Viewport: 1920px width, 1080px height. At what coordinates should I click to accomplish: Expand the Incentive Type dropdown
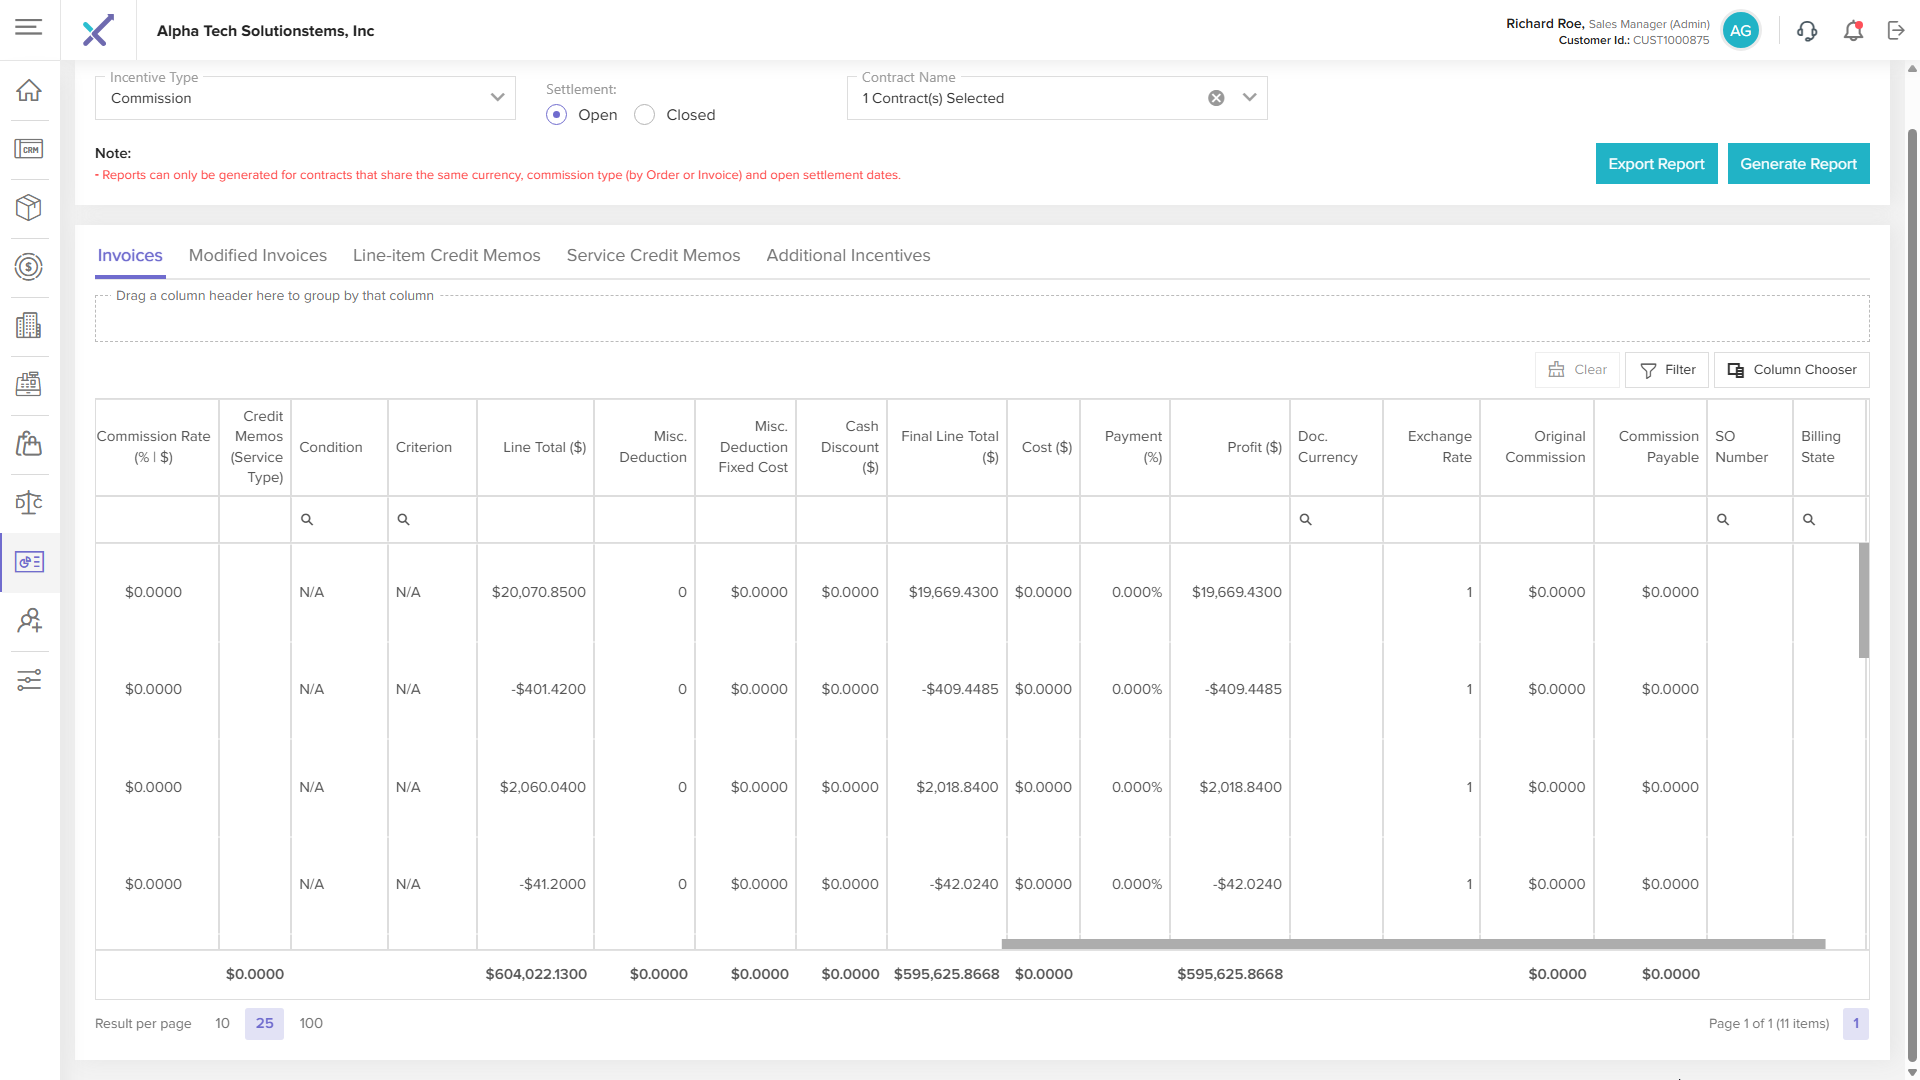497,98
